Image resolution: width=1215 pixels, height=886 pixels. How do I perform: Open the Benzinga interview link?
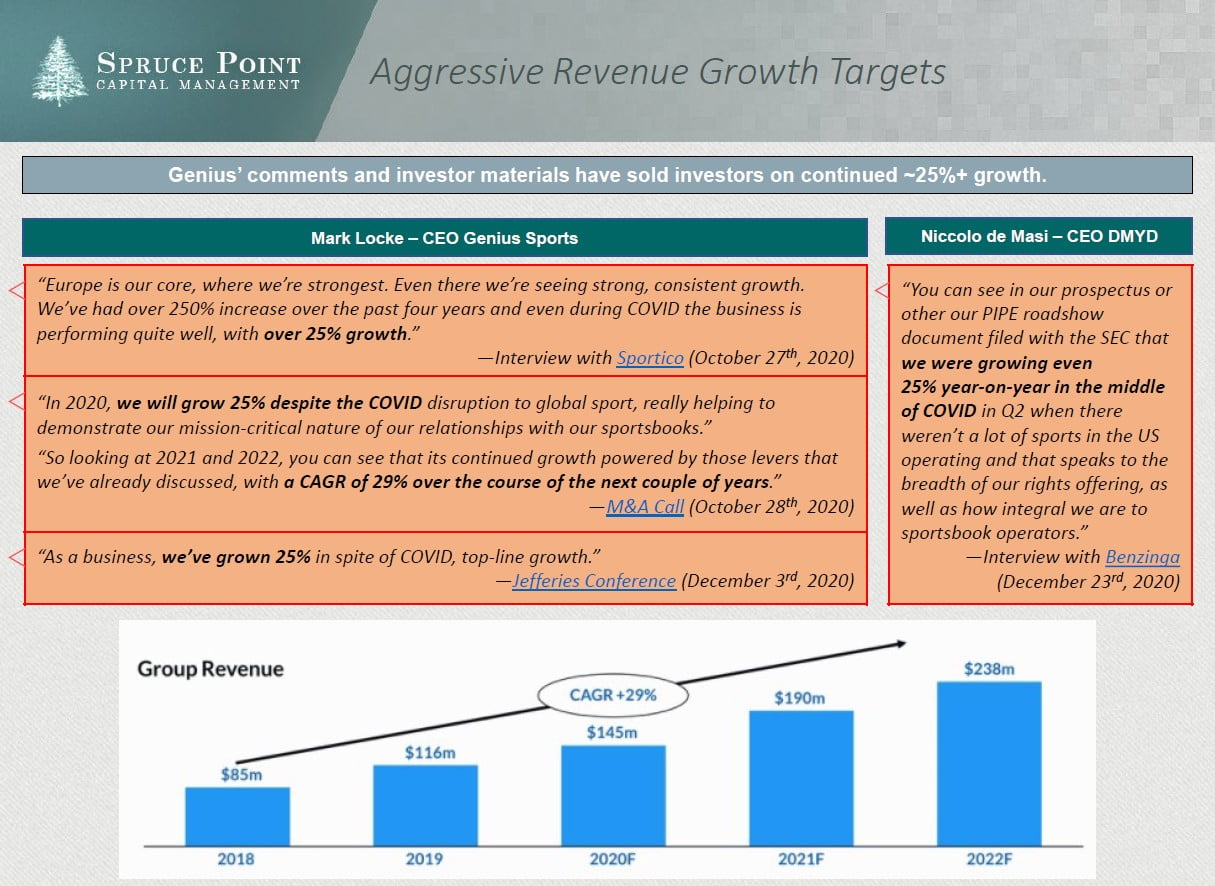click(x=1142, y=557)
